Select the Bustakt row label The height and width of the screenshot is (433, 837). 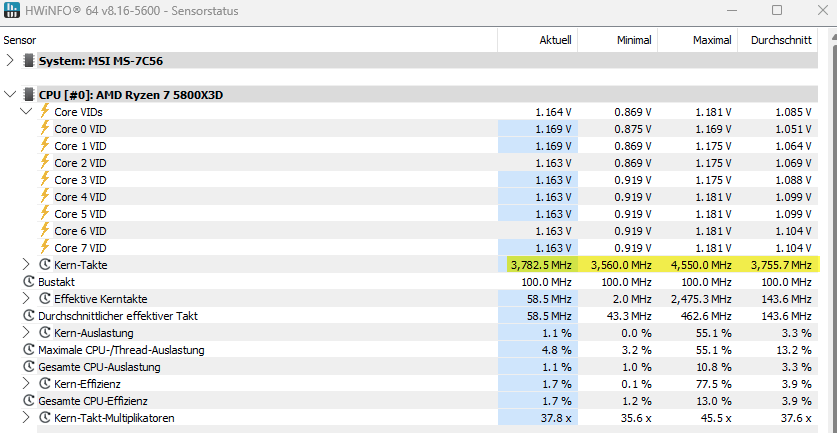pos(57,281)
